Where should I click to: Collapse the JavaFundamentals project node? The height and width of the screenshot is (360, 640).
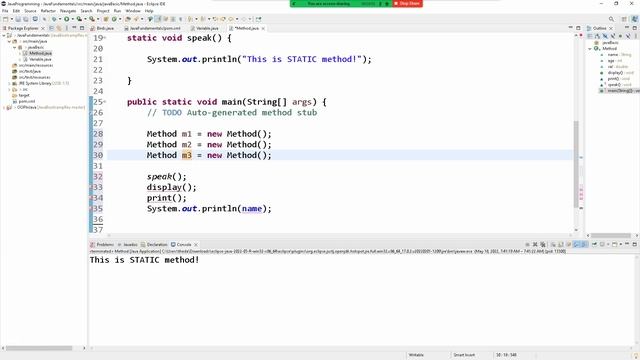(4, 36)
